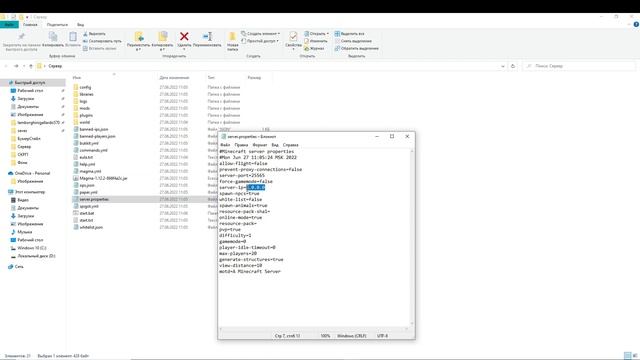Expand the address bar history dropdown
Viewport: 640px width, 360px height.
point(502,66)
